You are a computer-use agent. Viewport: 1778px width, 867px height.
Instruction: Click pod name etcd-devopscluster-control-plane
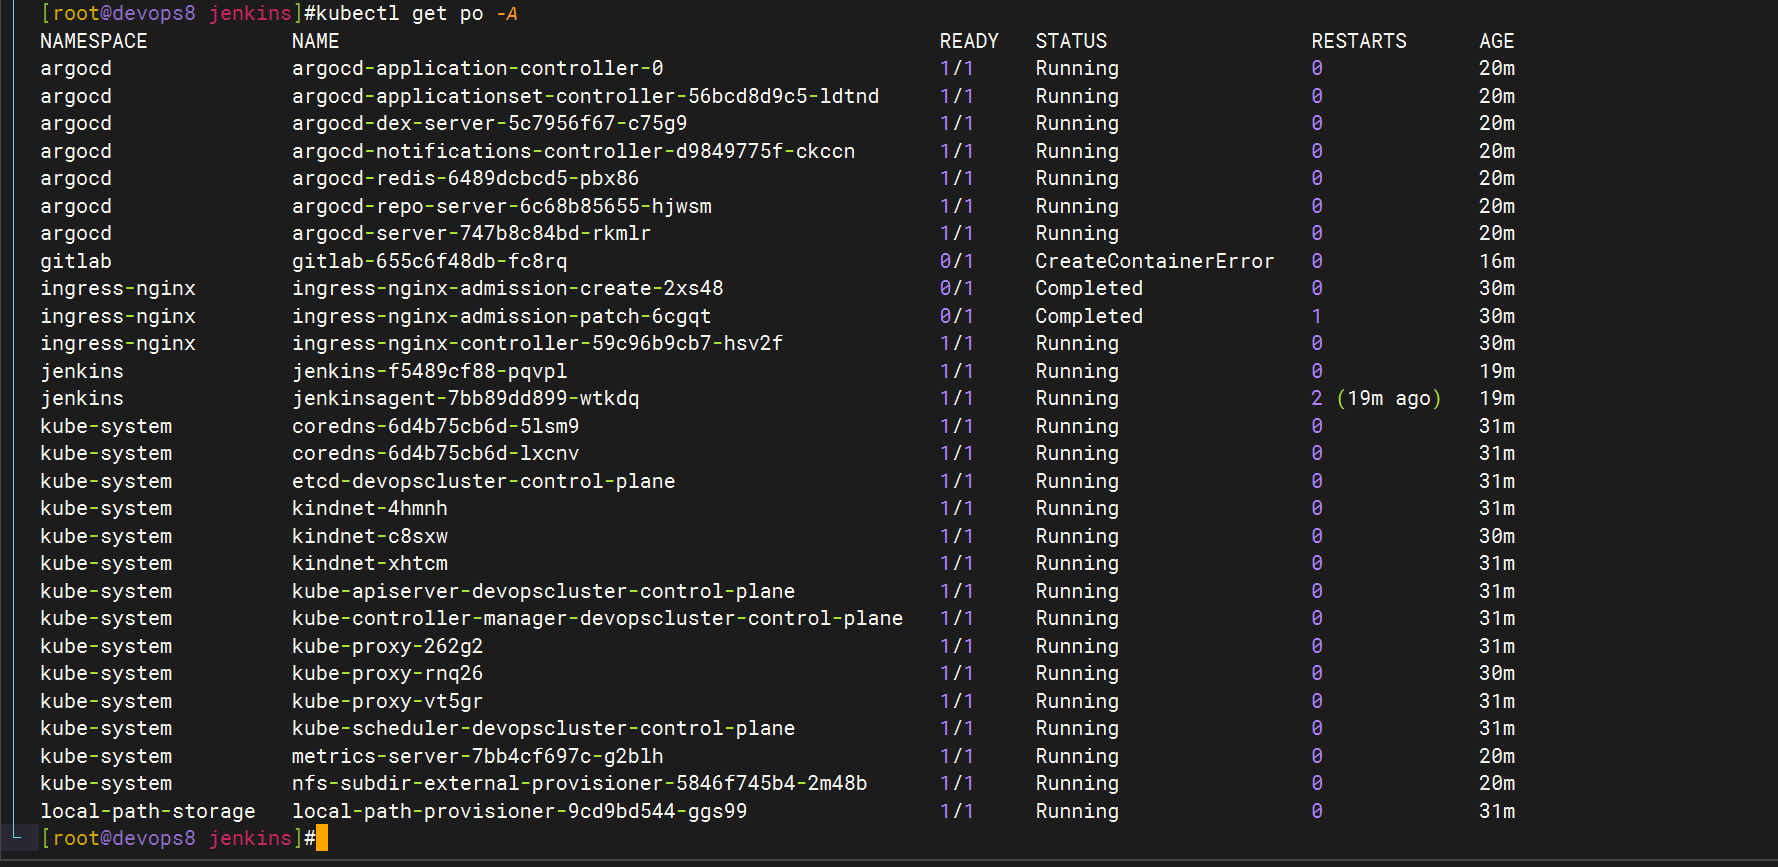click(x=484, y=481)
